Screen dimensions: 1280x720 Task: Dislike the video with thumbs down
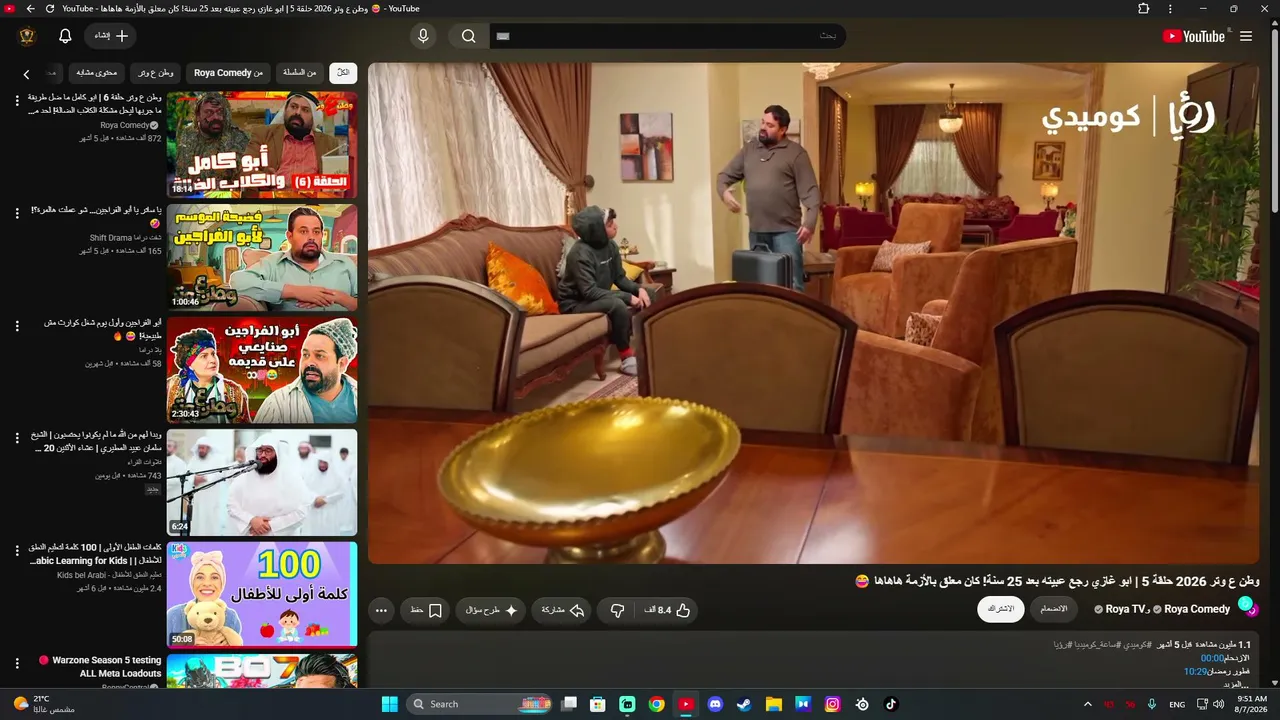[x=617, y=610]
